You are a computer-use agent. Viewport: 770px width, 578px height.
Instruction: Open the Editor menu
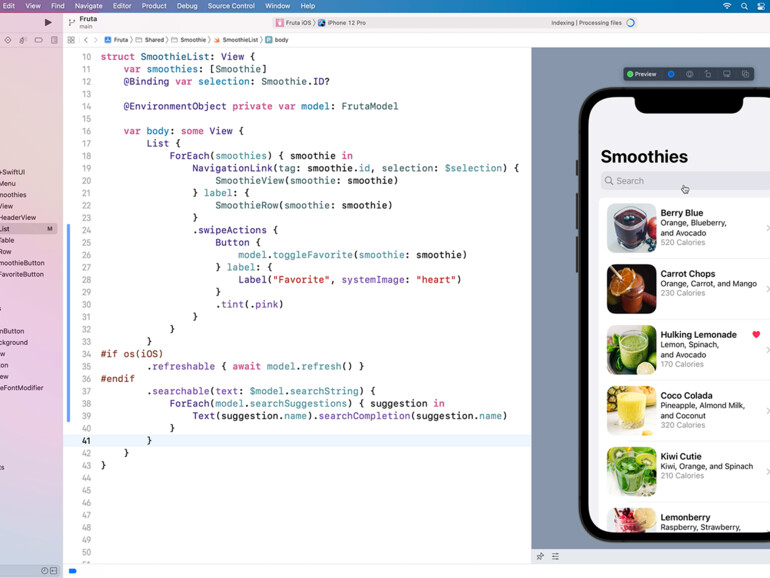click(x=122, y=6)
